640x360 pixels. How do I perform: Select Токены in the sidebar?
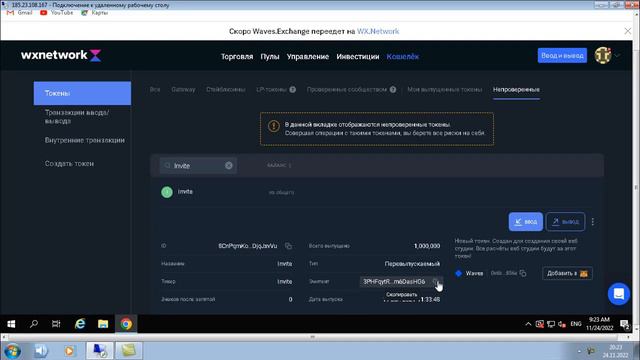pyautogui.click(x=82, y=93)
